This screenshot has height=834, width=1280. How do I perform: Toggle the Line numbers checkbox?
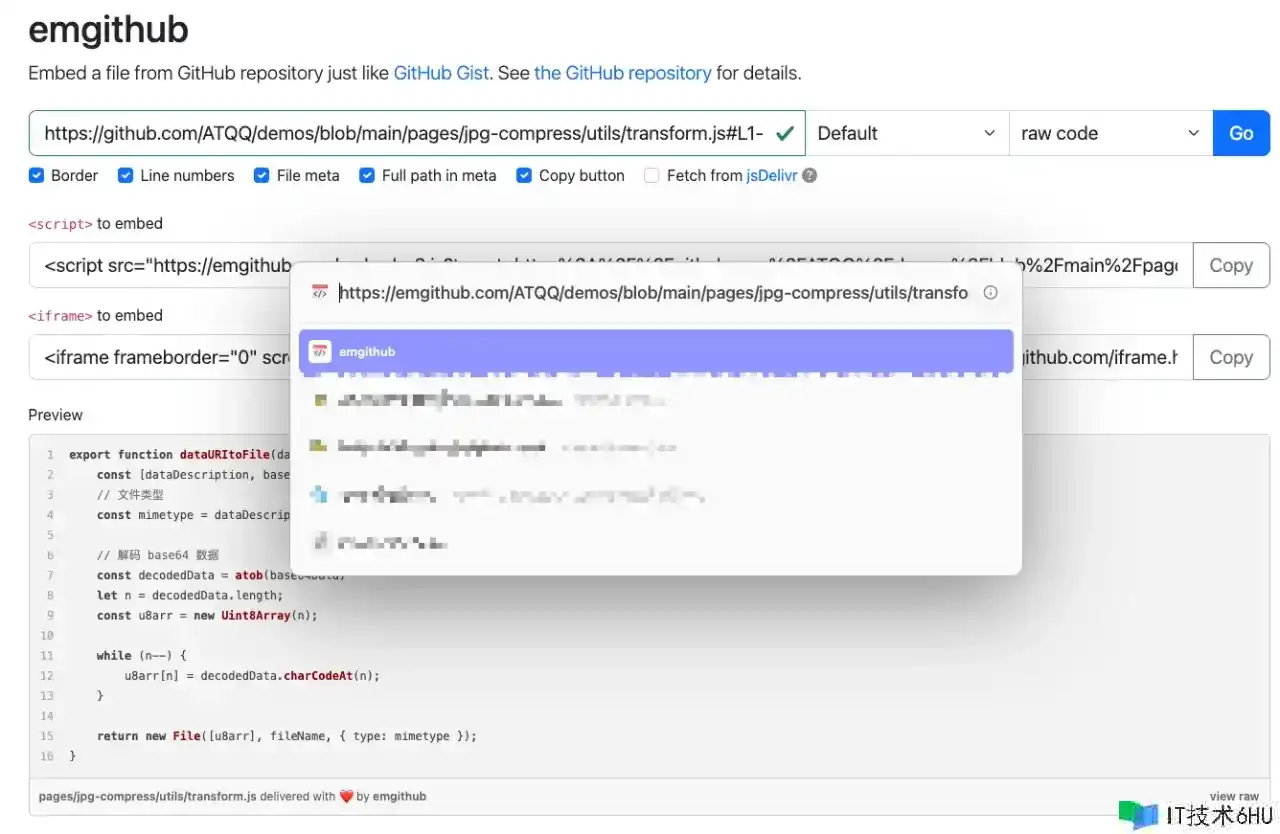(126, 175)
